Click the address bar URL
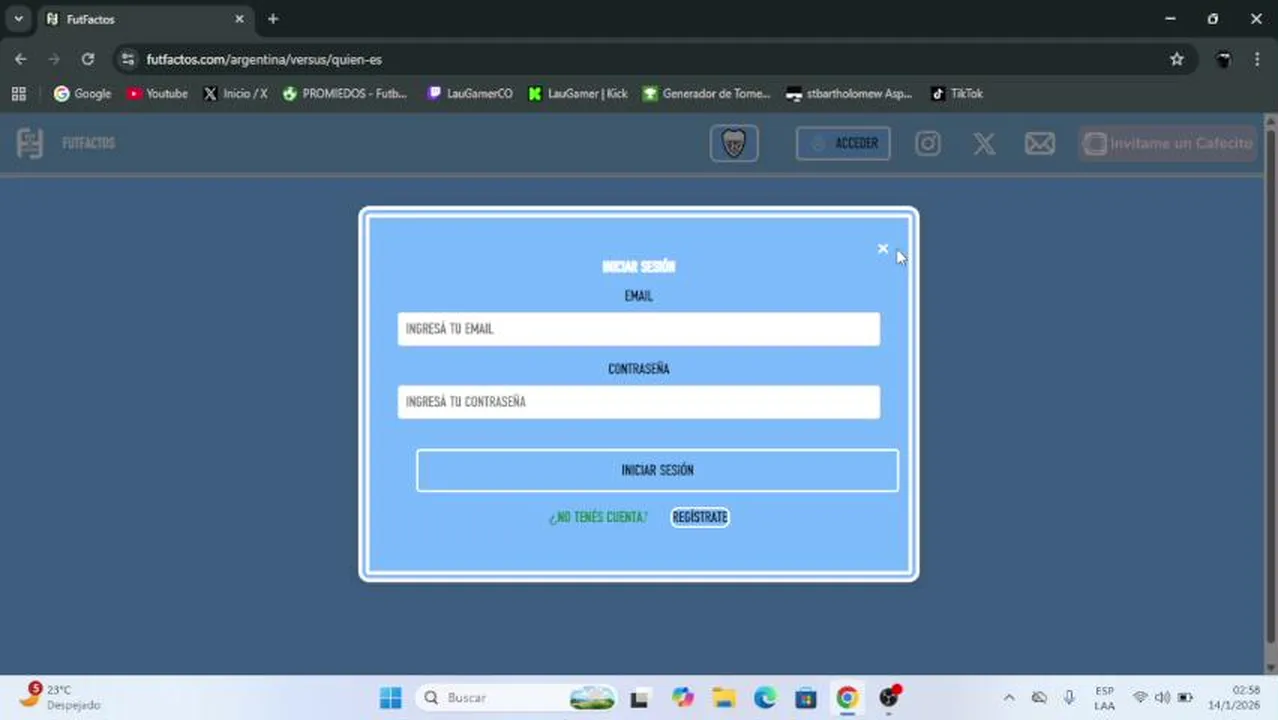 (264, 59)
